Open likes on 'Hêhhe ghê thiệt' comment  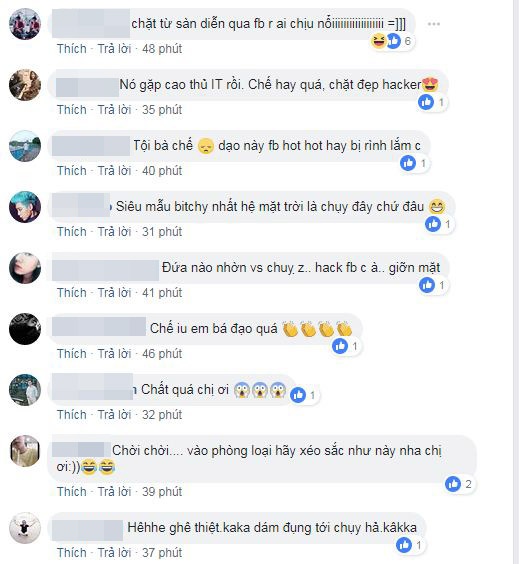(410, 545)
